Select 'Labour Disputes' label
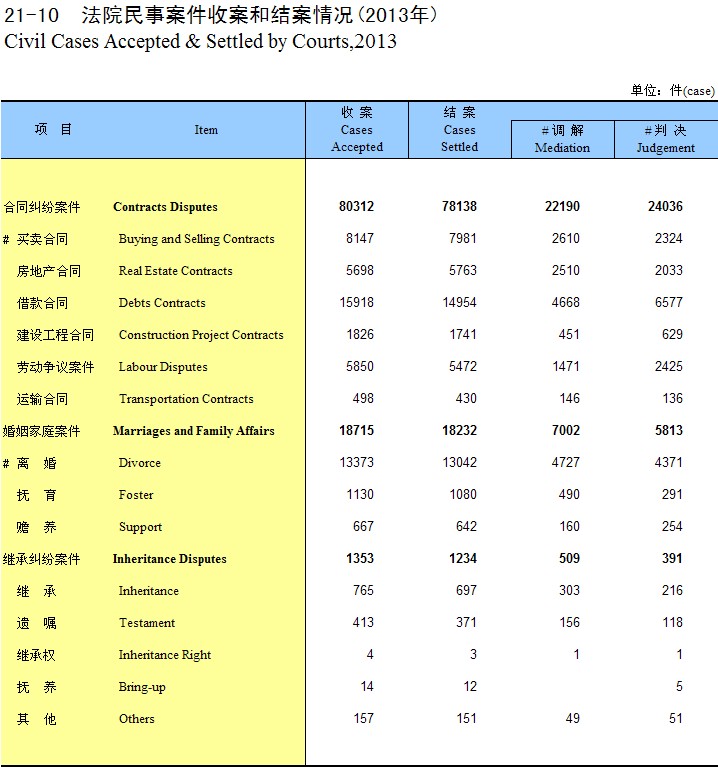 [163, 367]
